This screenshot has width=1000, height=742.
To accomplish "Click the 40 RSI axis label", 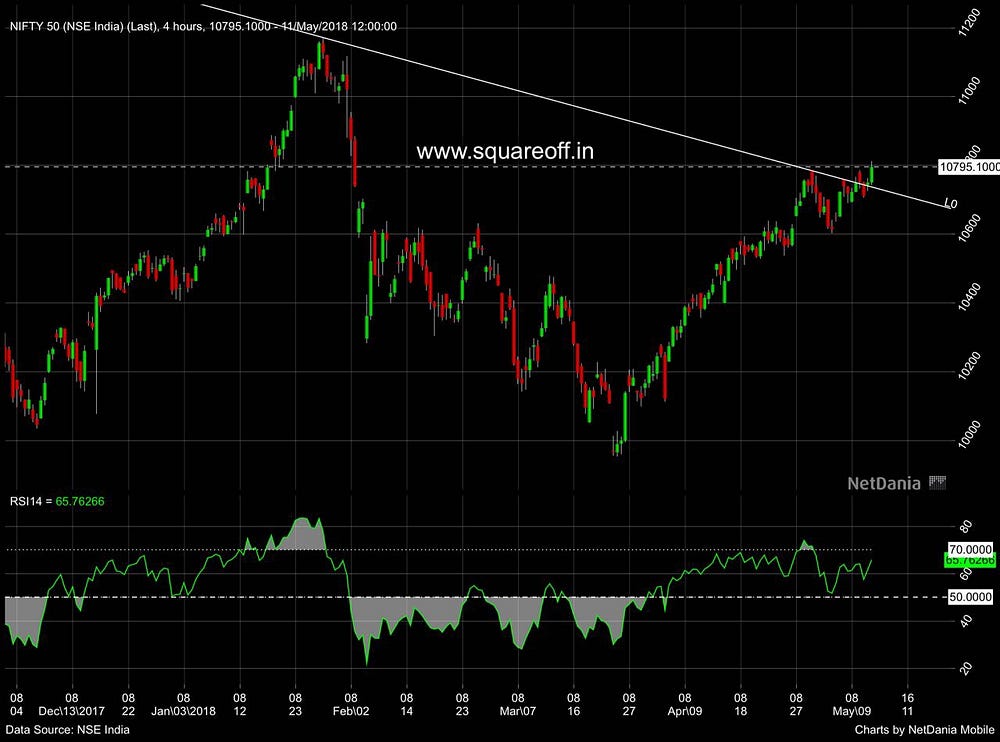I will coord(967,621).
